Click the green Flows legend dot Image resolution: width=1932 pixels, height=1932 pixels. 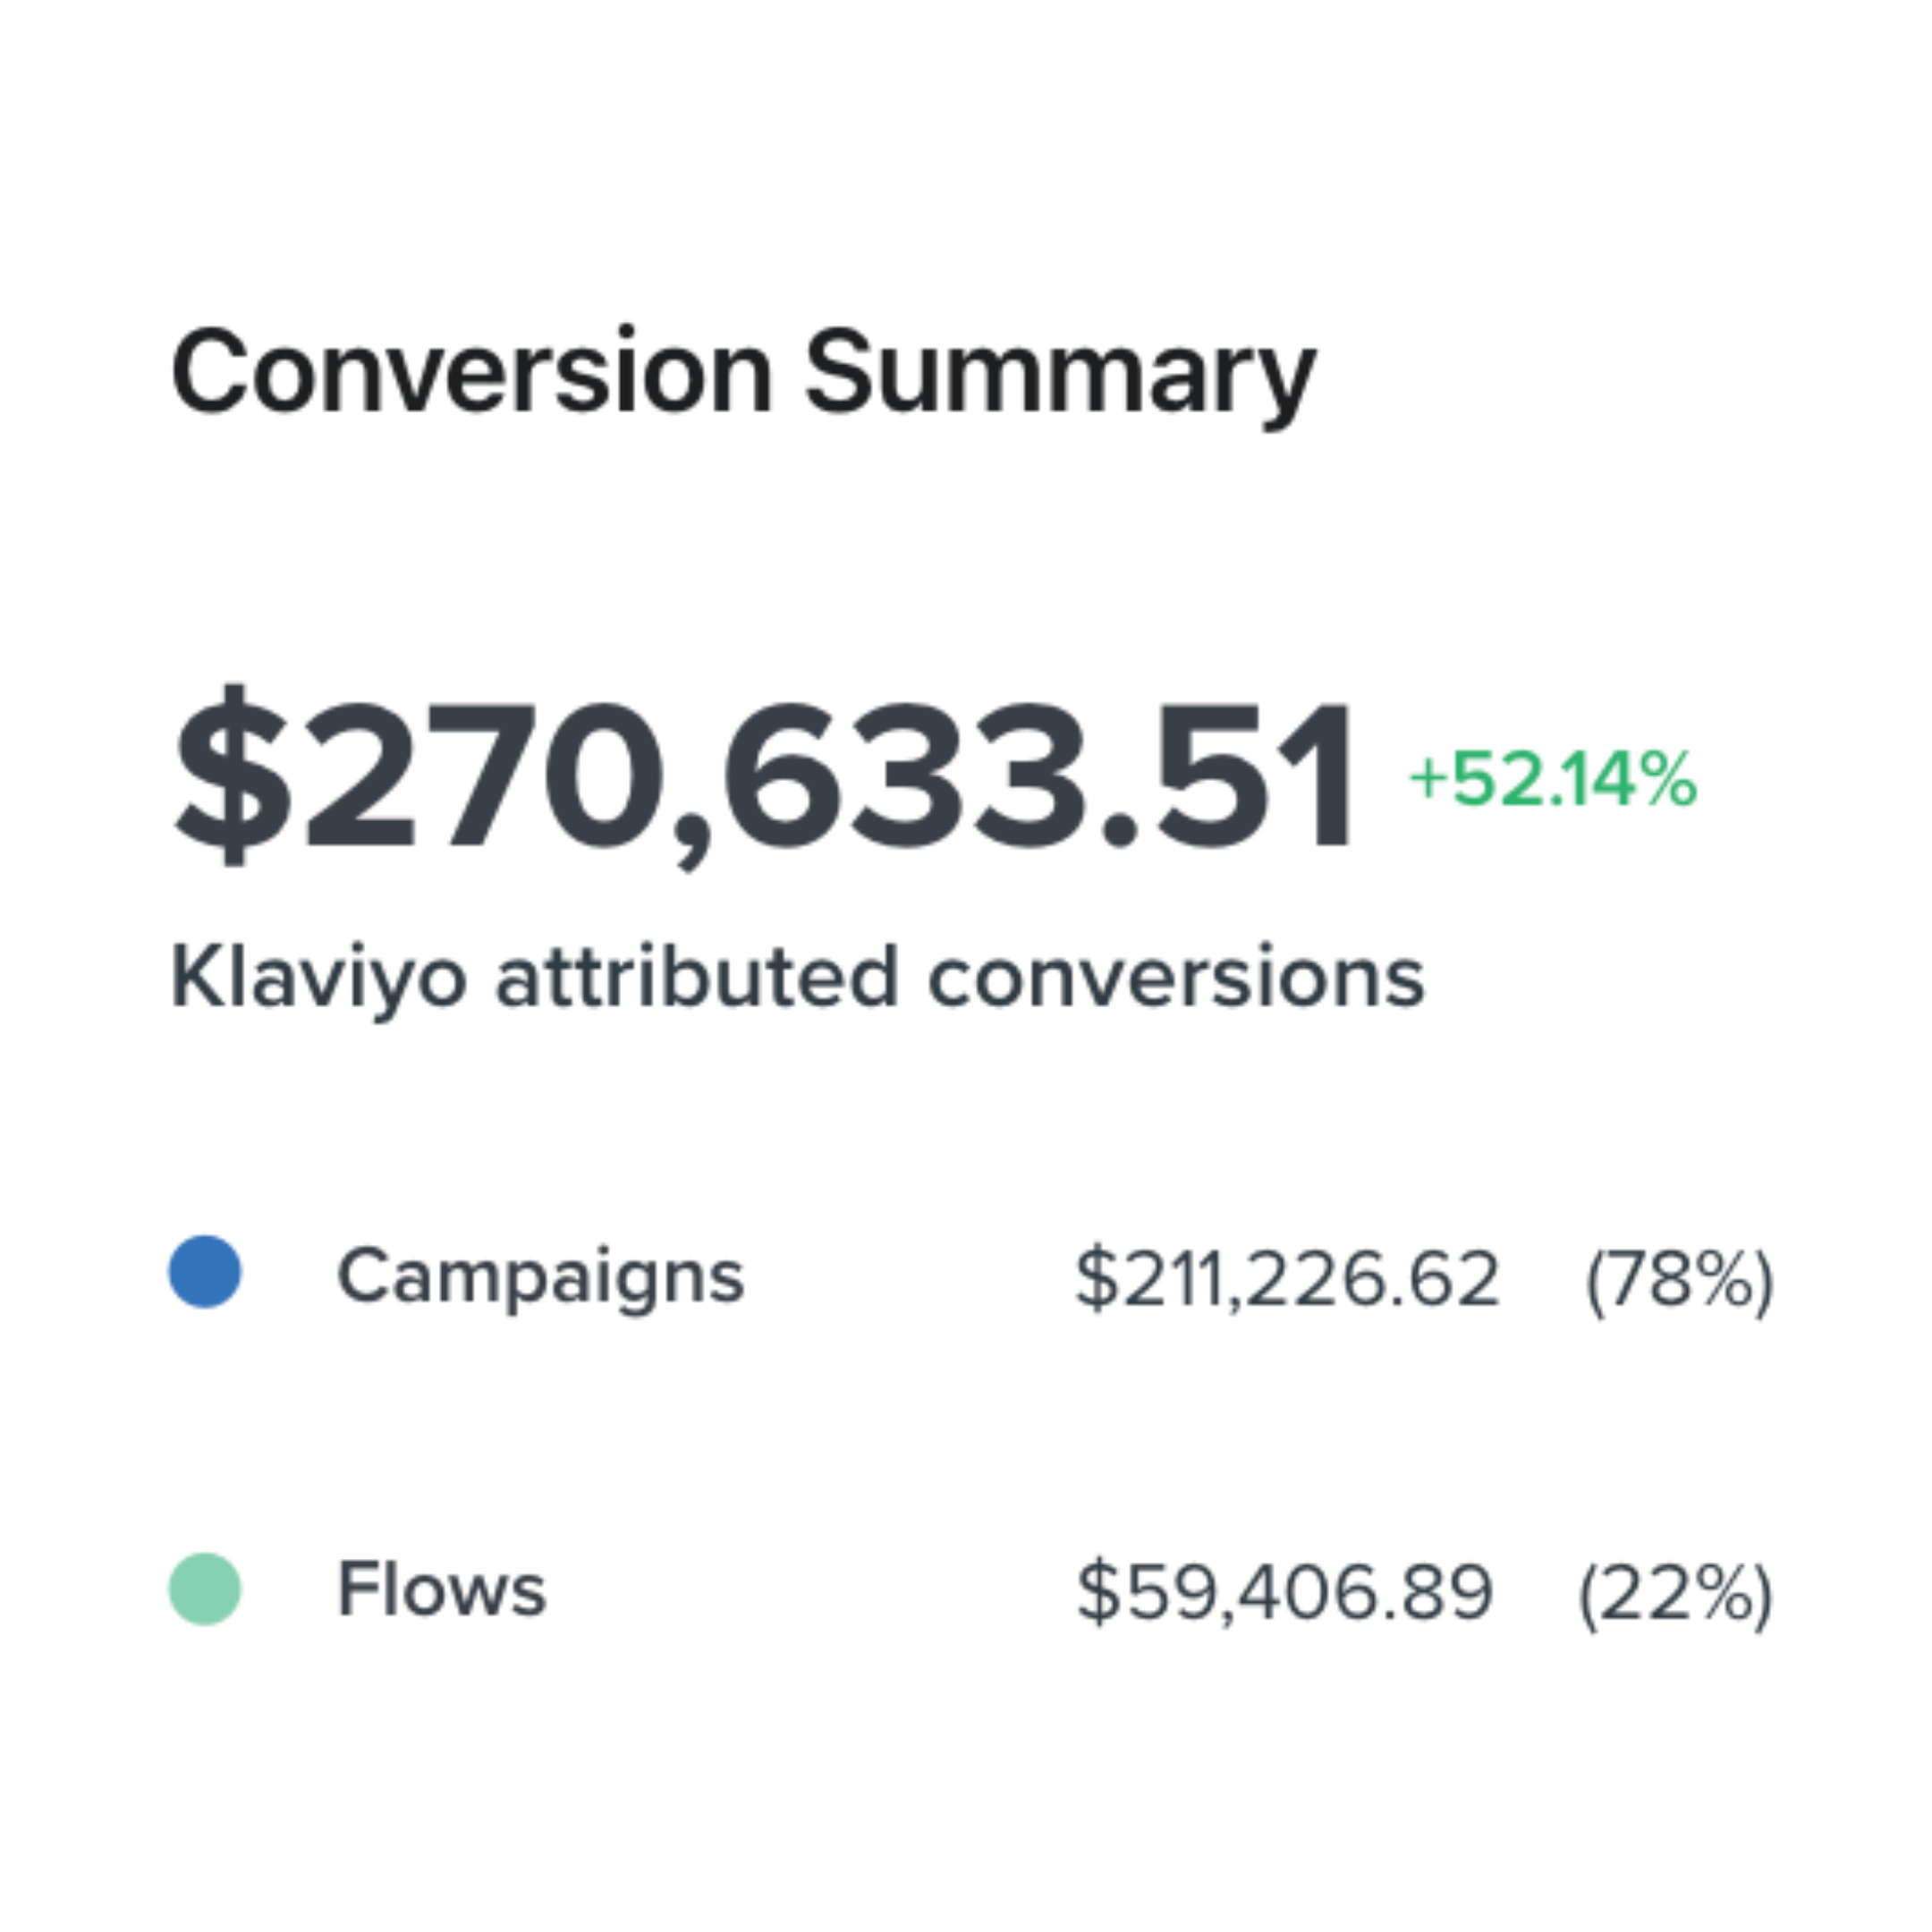pos(204,1589)
